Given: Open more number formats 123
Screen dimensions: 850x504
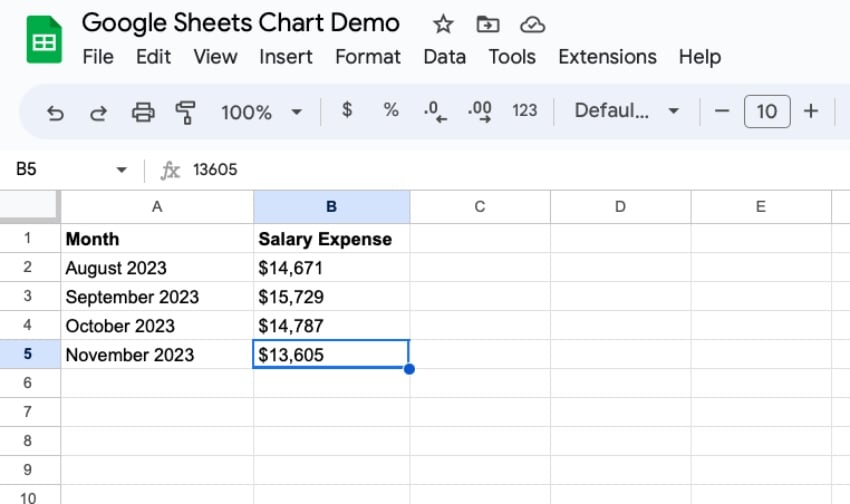Looking at the screenshot, I should pos(524,111).
